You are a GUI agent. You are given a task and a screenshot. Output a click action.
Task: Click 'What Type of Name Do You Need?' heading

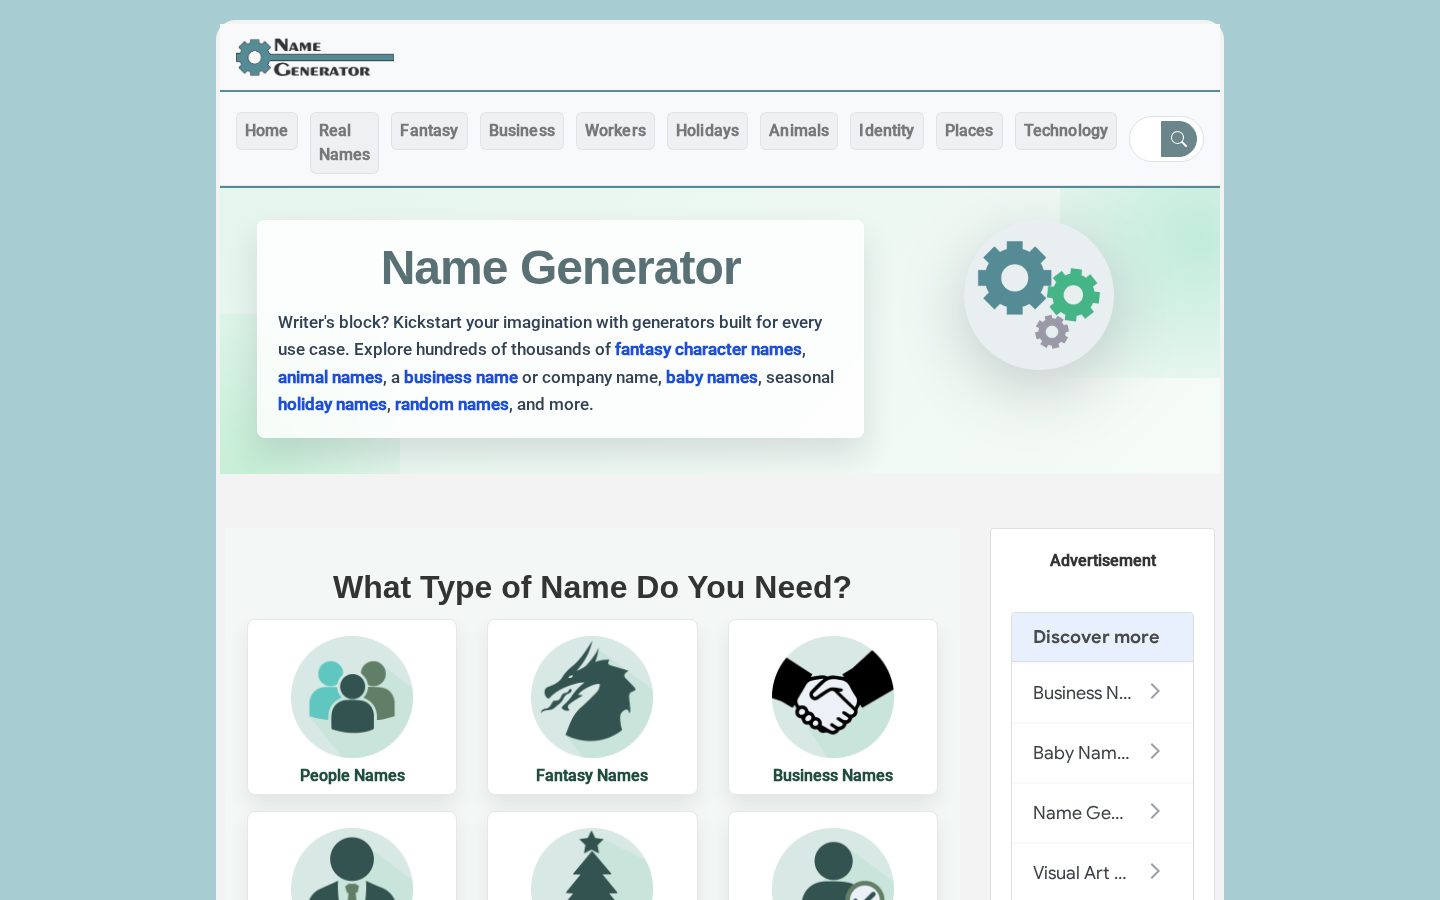[x=592, y=587]
